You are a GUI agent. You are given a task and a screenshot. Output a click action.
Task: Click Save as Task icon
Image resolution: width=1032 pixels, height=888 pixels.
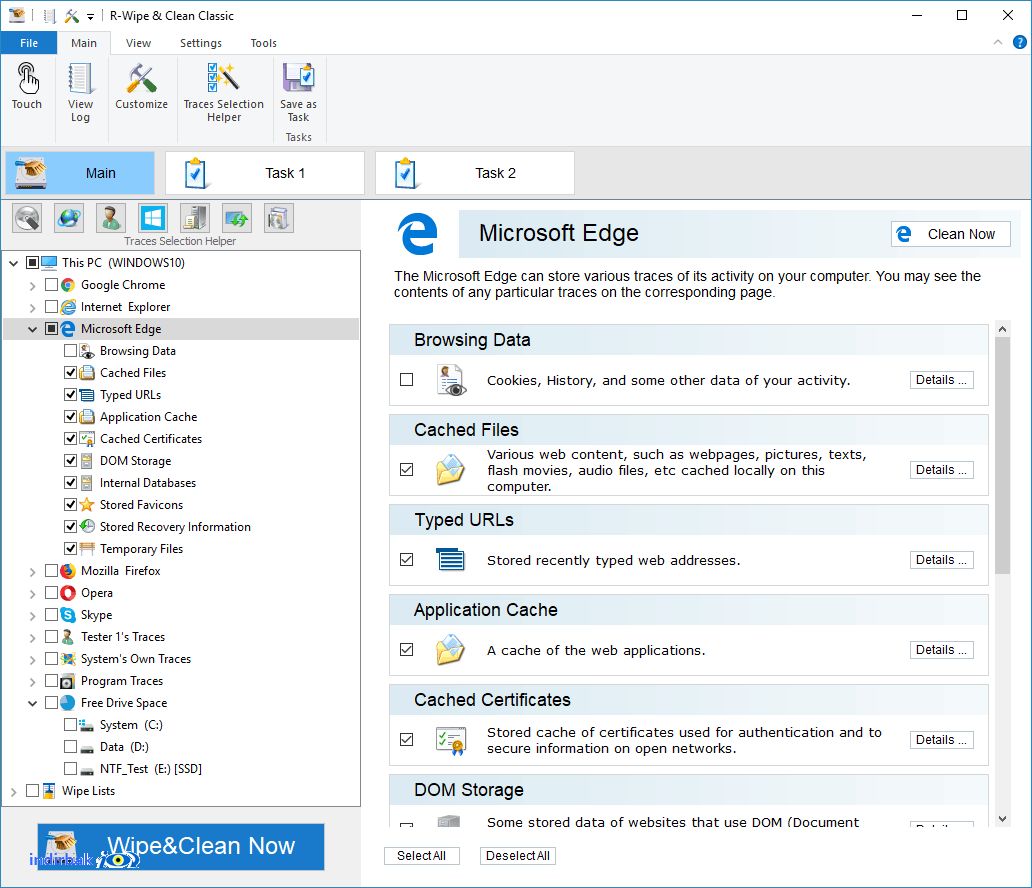point(298,93)
